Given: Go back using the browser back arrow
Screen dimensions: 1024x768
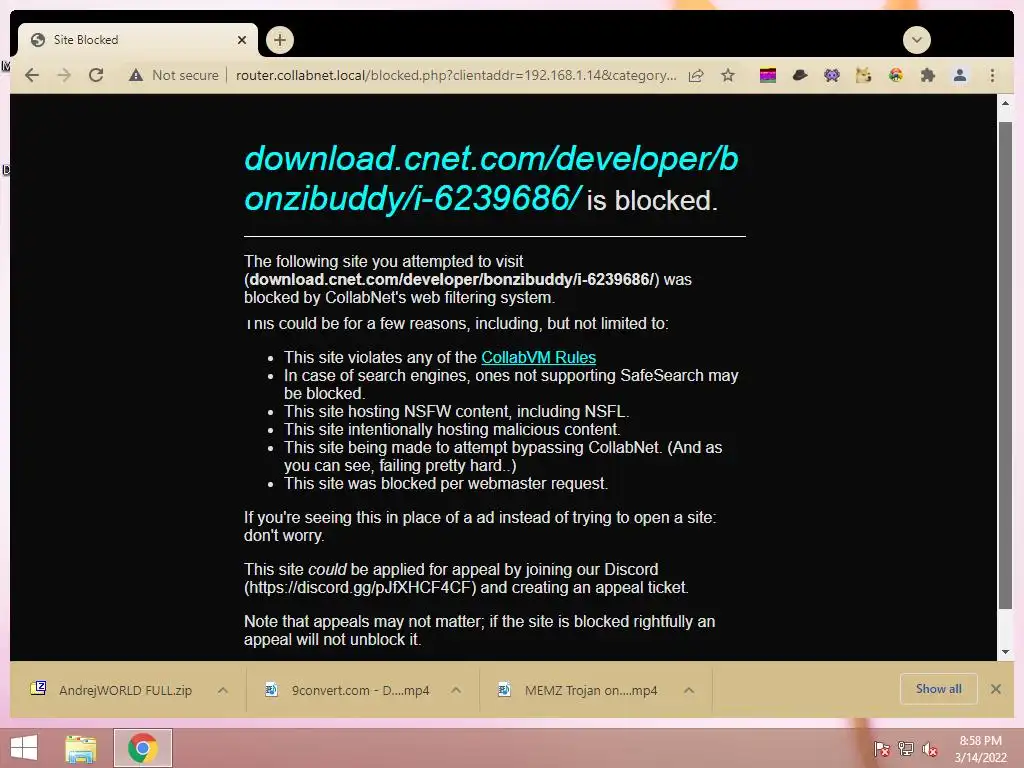Looking at the screenshot, I should point(32,75).
